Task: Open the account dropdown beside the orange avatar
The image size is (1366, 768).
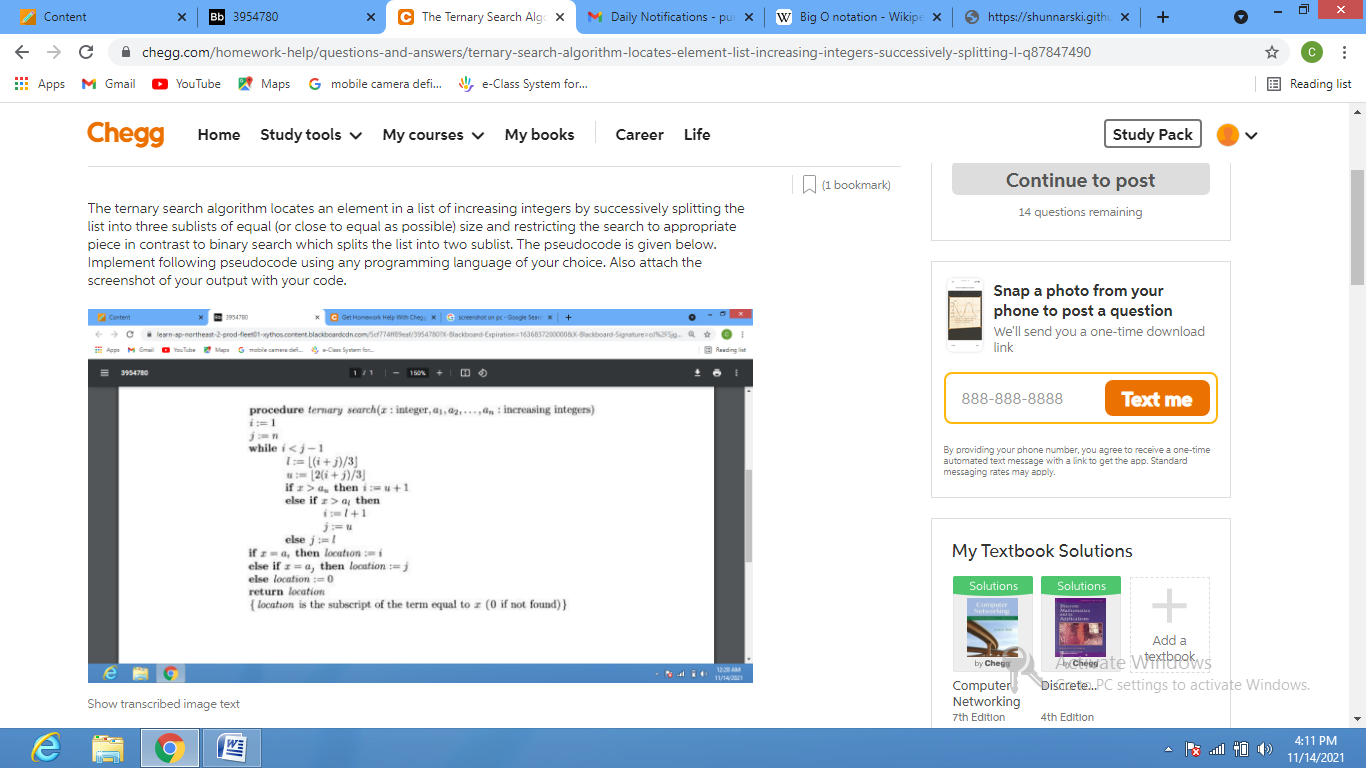Action: tap(1251, 134)
